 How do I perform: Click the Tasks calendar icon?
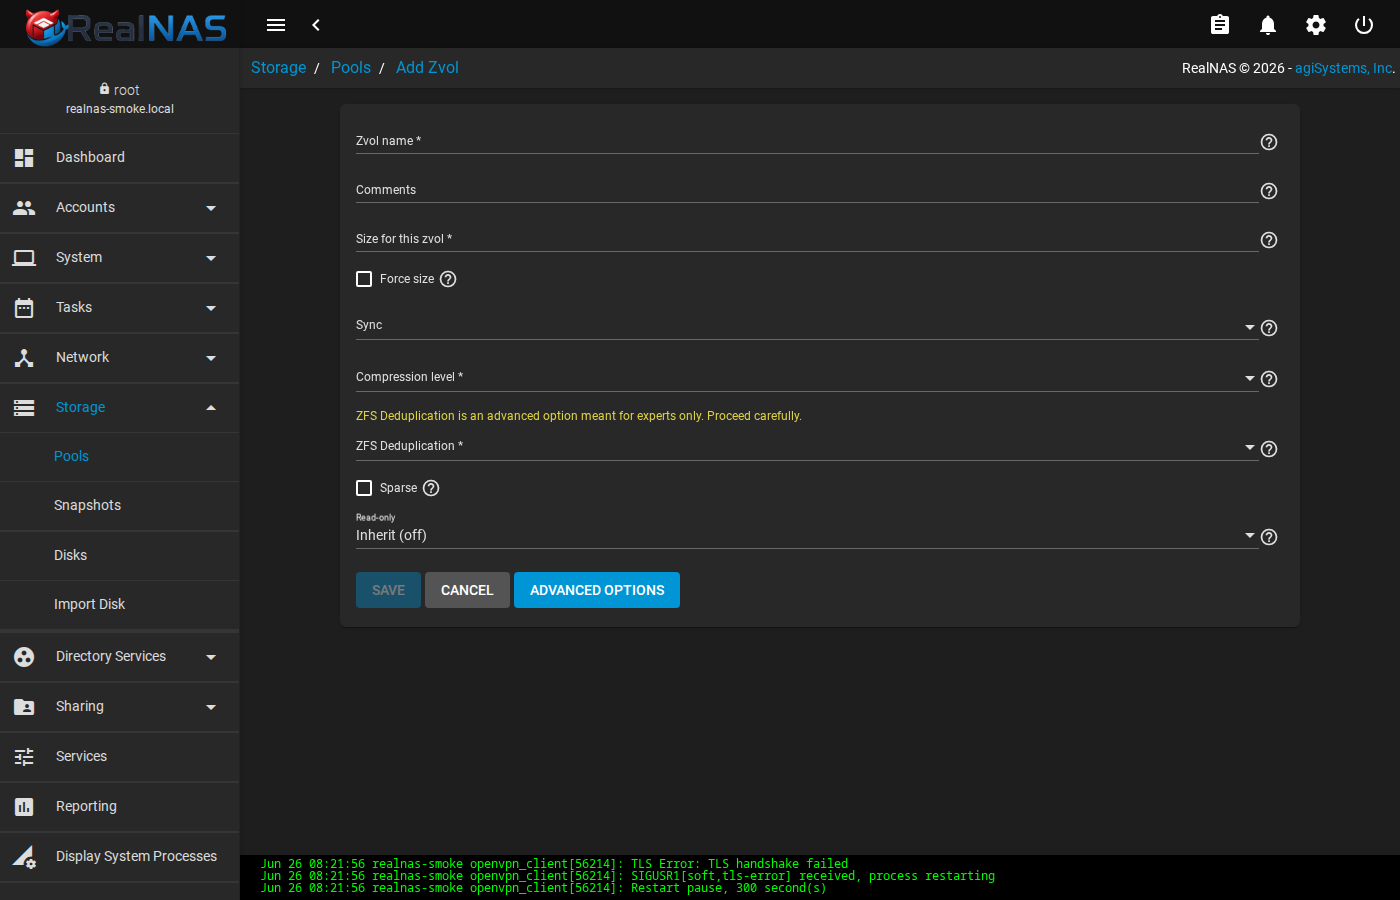coord(24,308)
